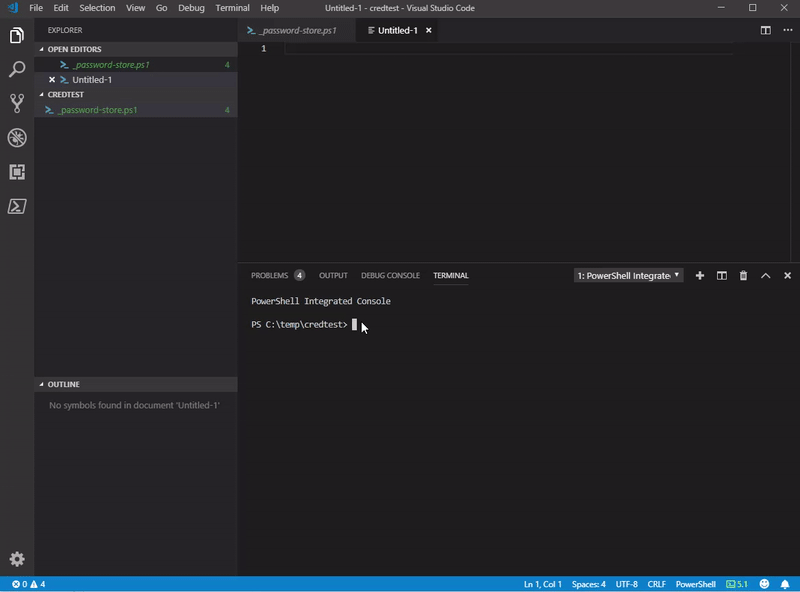The width and height of the screenshot is (800, 592).
Task: Open the Edit menu
Action: coord(61,8)
